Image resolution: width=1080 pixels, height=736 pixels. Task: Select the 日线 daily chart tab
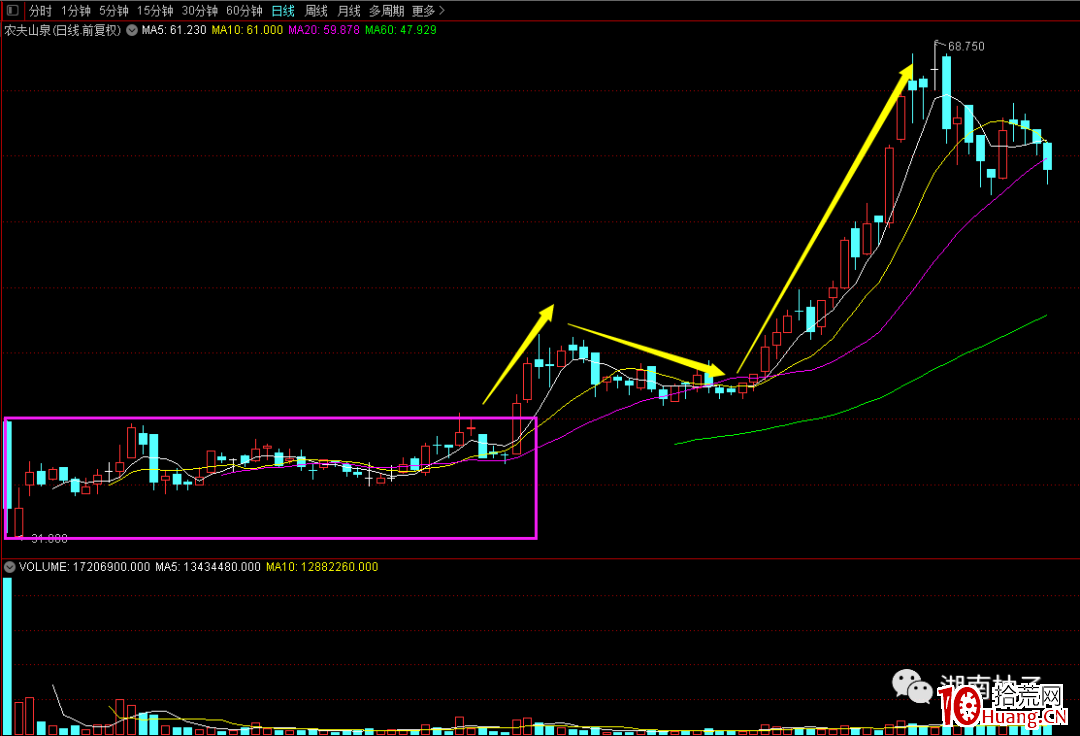283,11
